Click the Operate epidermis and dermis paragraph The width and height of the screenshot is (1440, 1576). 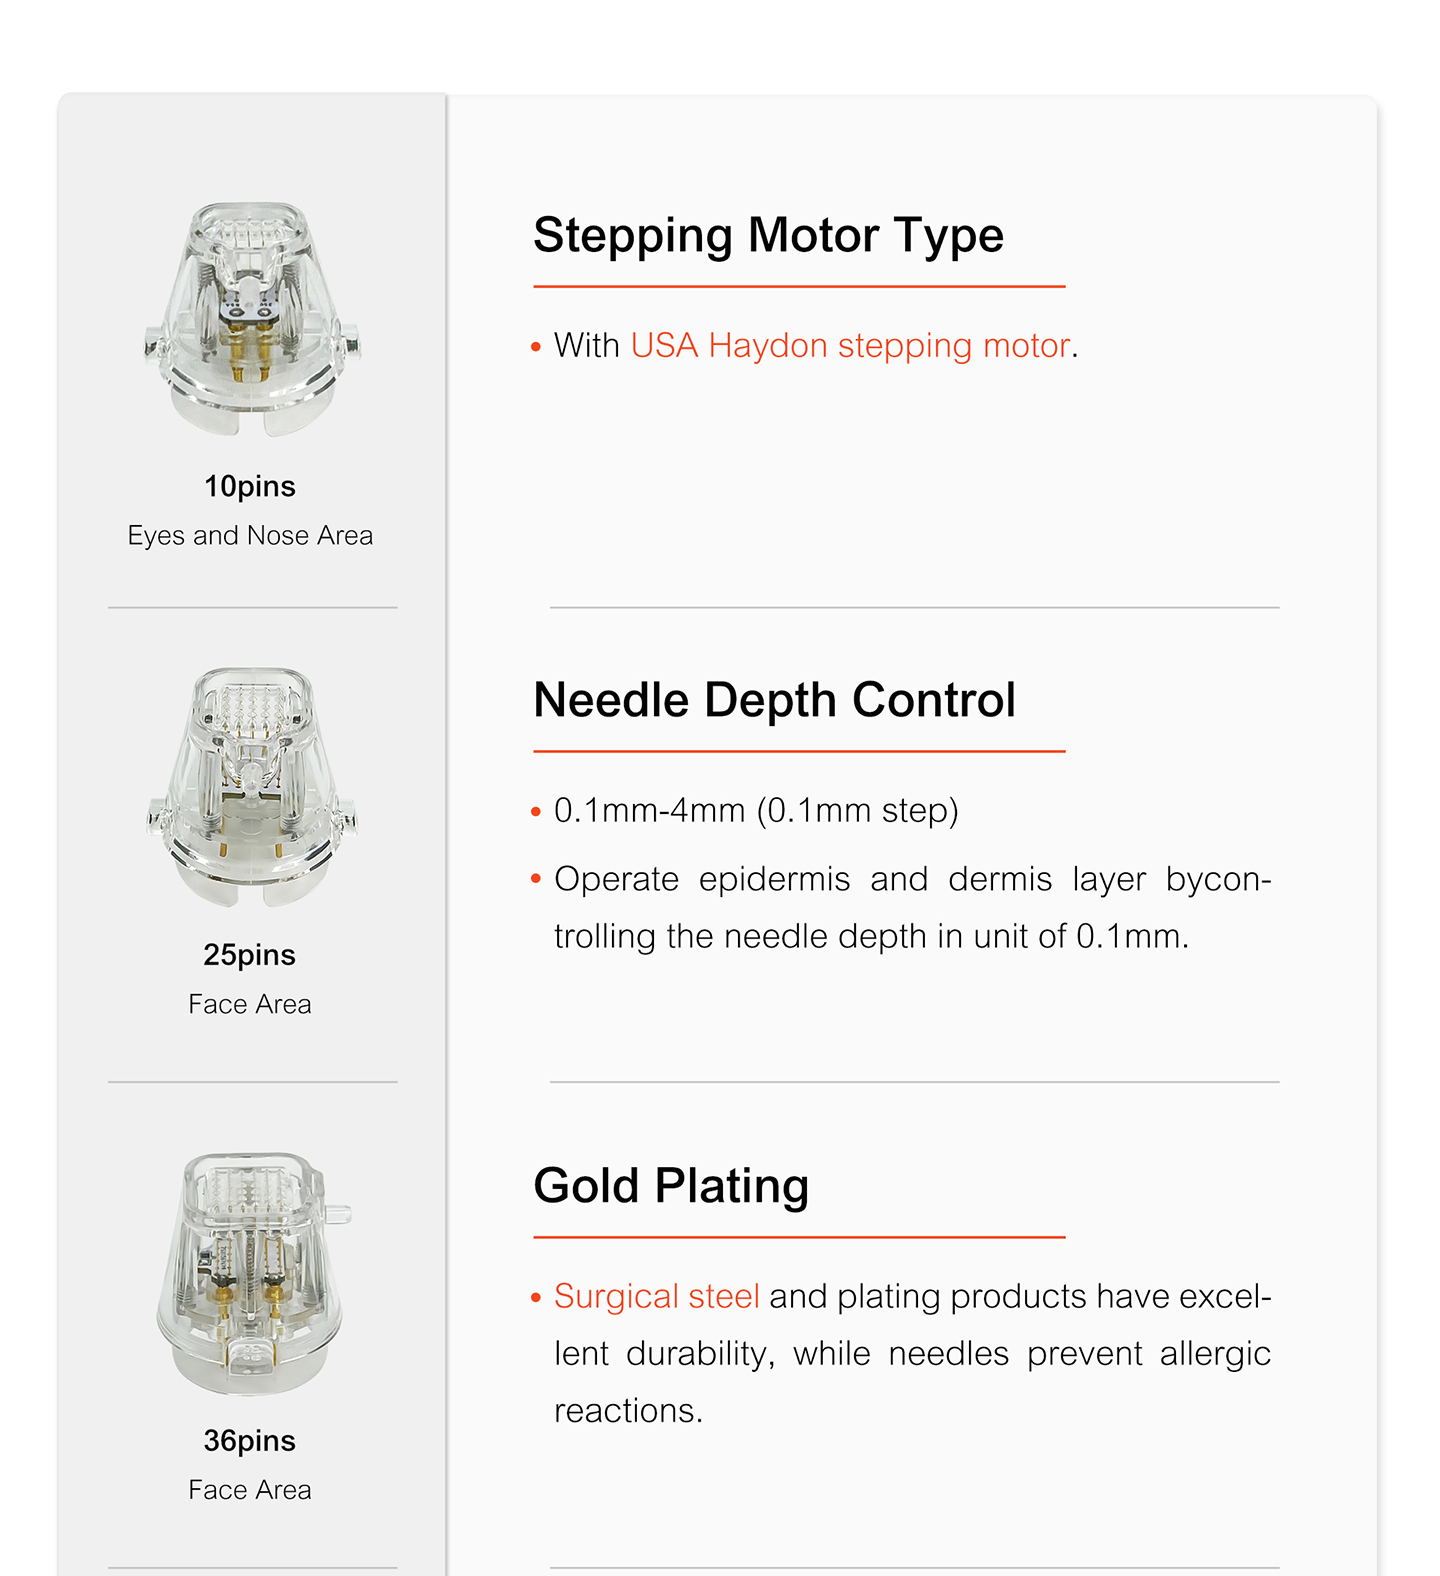point(912,908)
